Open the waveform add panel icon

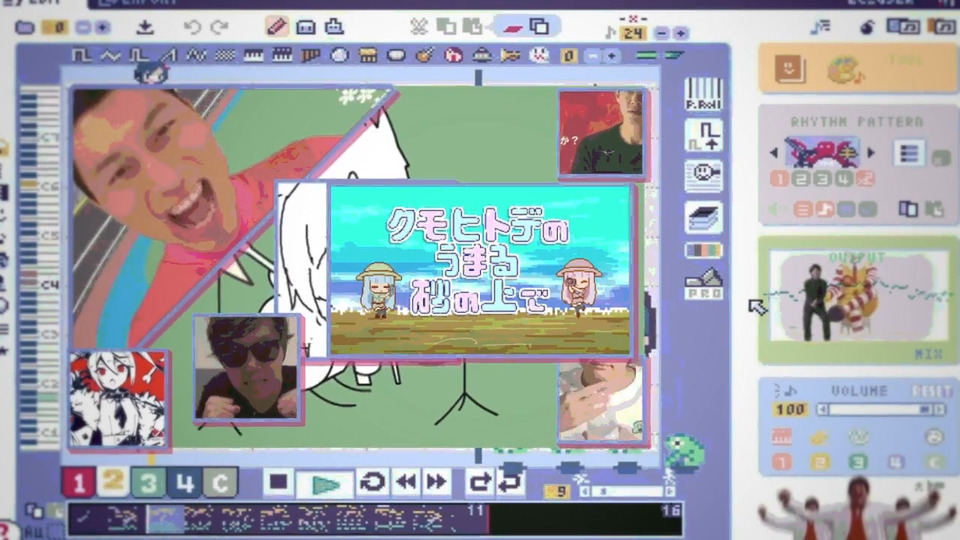tap(703, 135)
